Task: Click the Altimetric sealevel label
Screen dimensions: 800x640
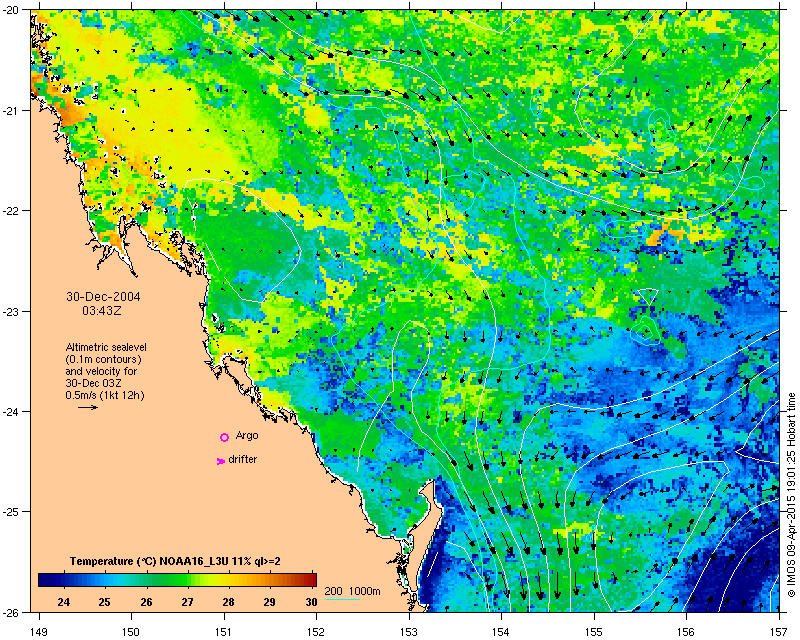Action: pyautogui.click(x=106, y=347)
